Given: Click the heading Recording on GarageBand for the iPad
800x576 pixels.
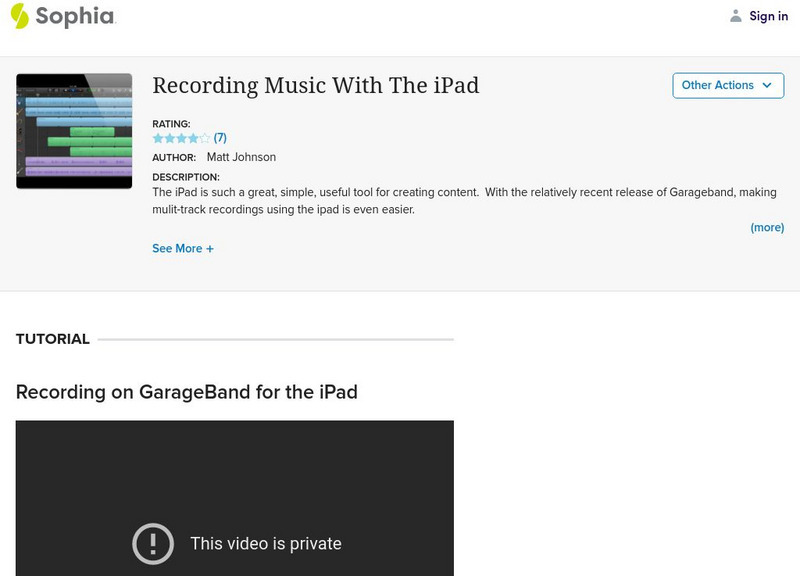Looking at the screenshot, I should [186, 392].
